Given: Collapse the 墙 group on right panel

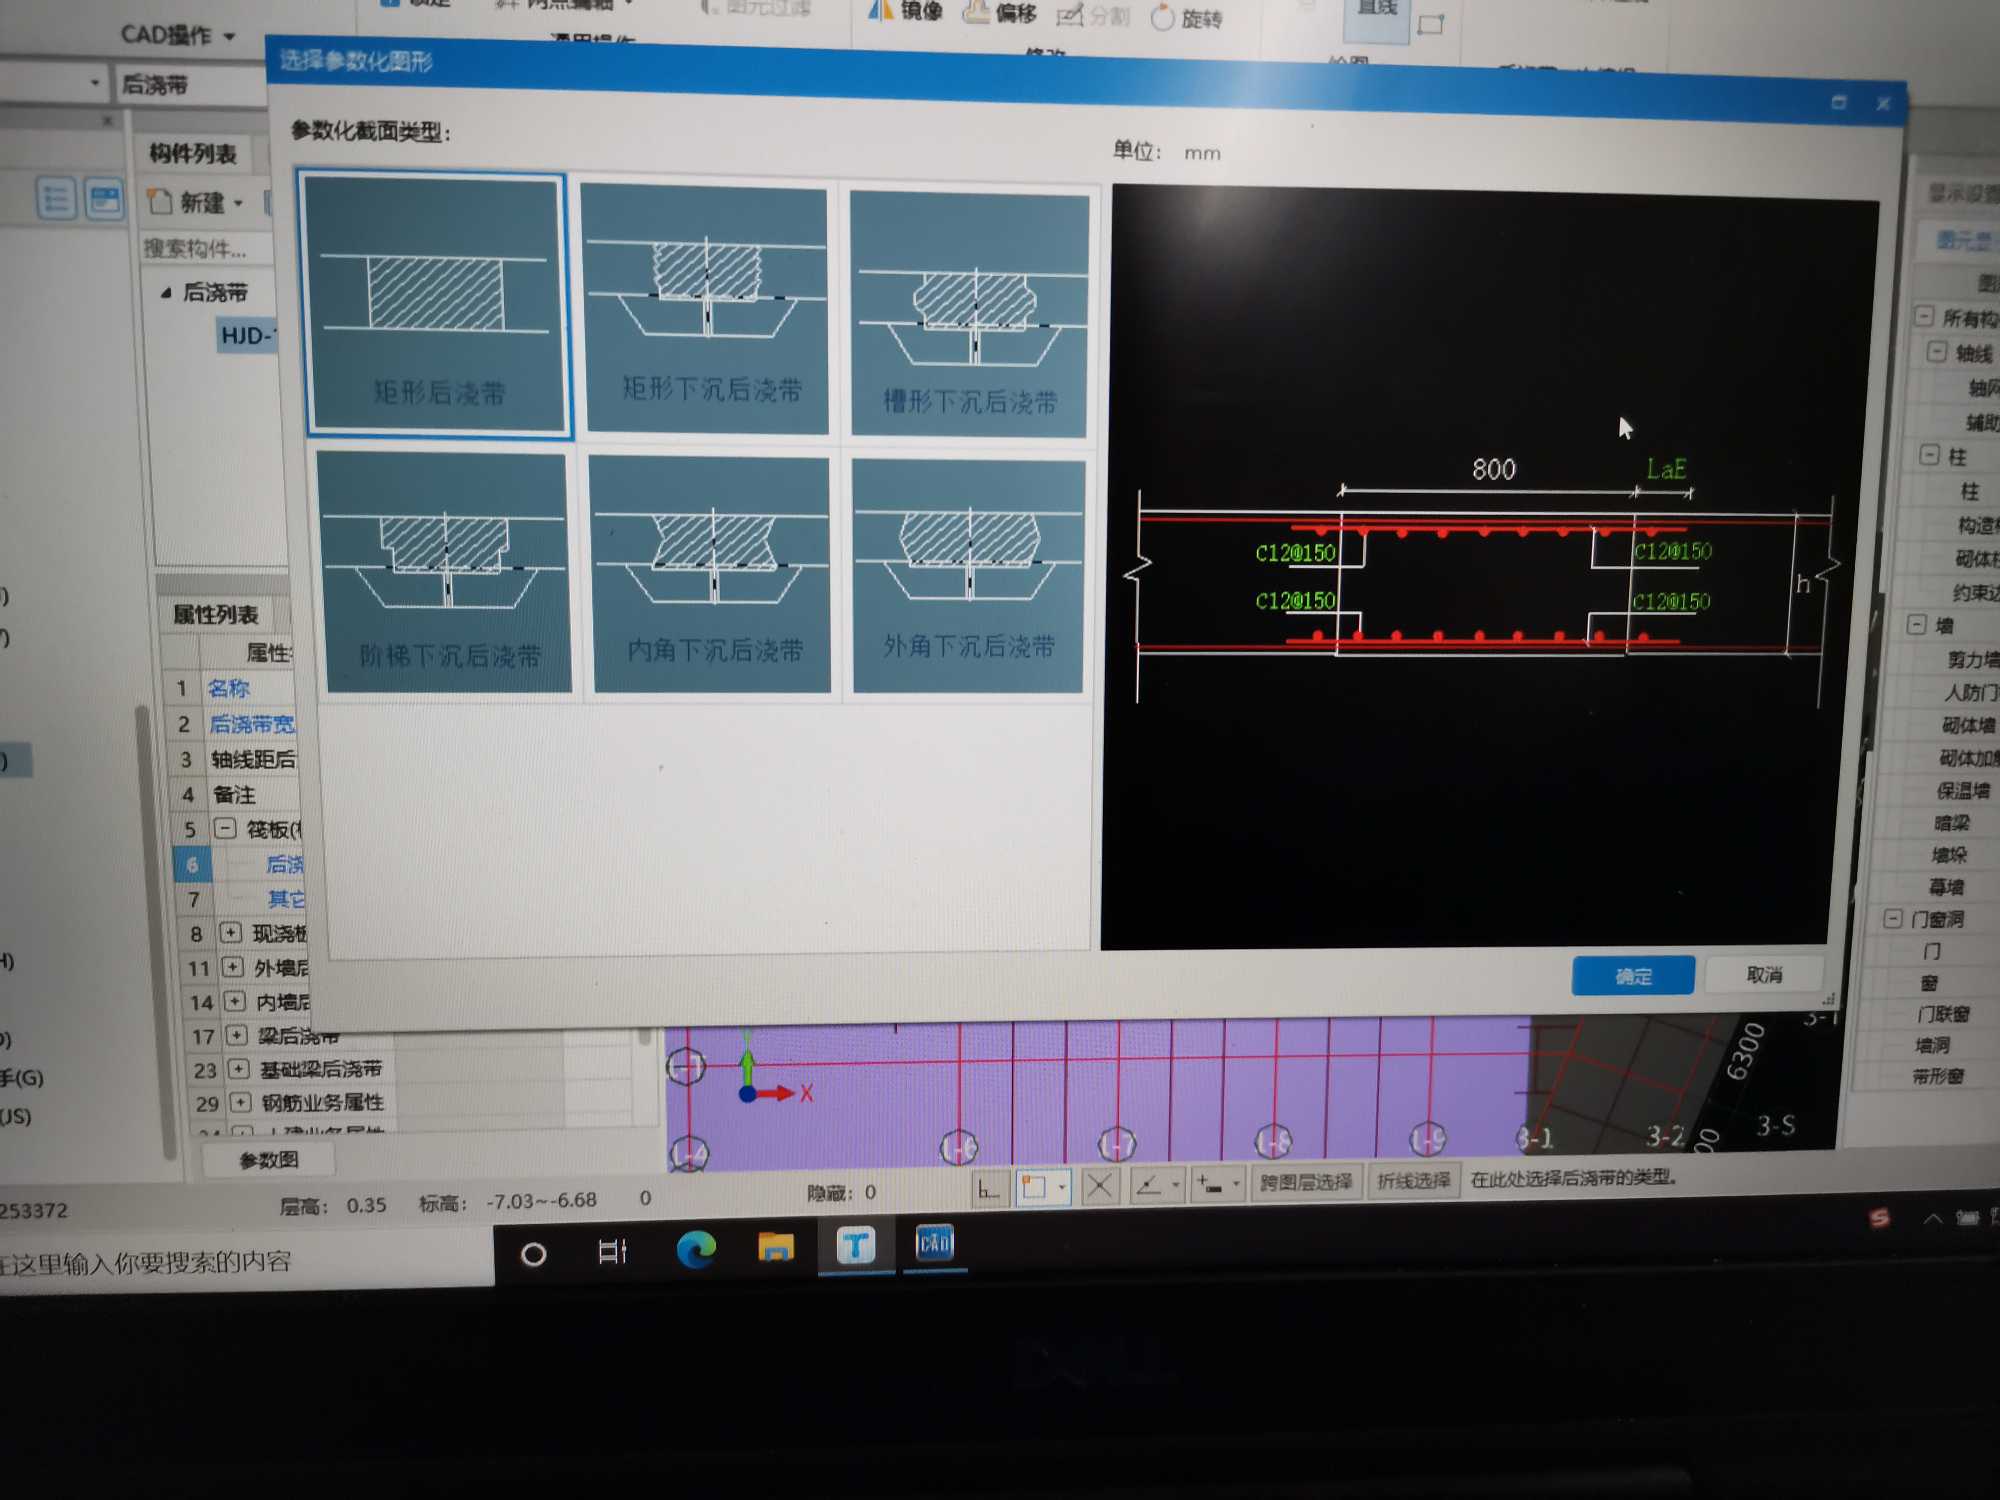Looking at the screenshot, I should point(1917,625).
